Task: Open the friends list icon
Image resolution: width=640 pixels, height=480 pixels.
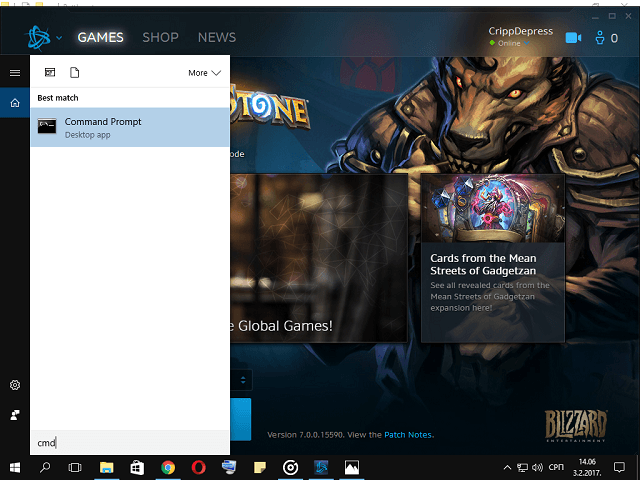Action: pos(600,38)
